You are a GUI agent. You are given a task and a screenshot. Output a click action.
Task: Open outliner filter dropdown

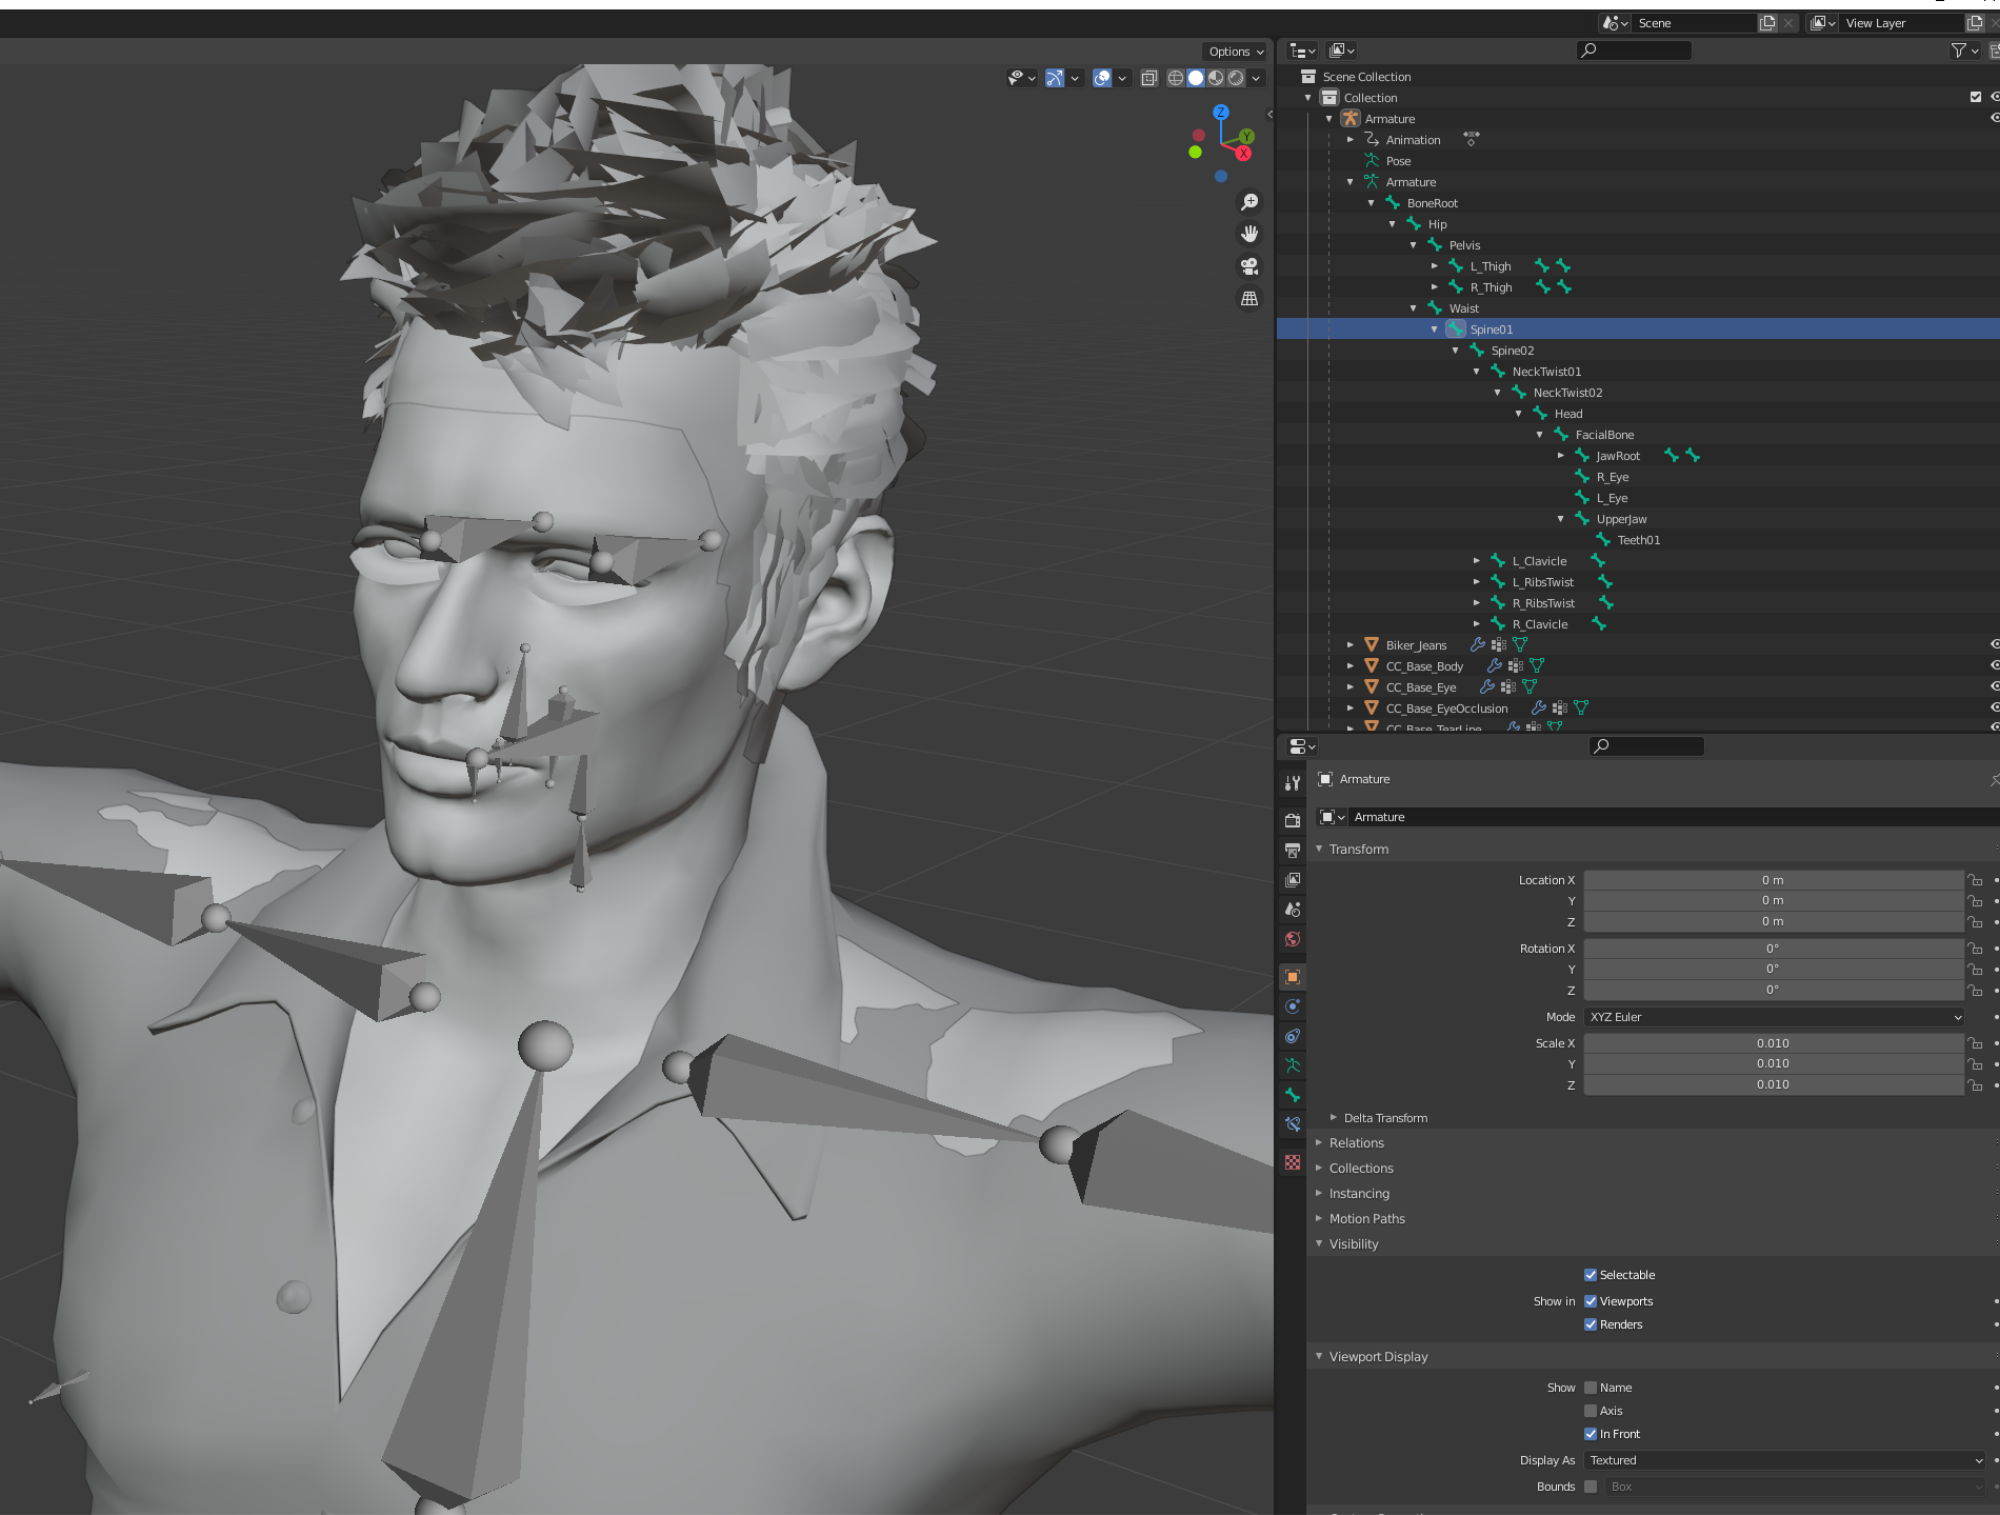pos(1964,50)
